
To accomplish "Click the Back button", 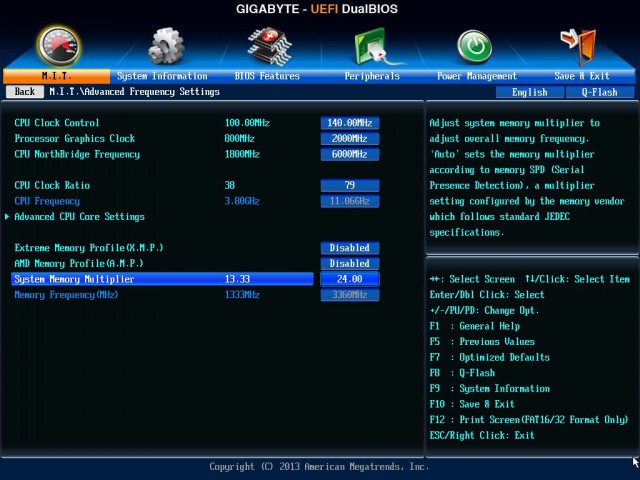I will coord(25,91).
